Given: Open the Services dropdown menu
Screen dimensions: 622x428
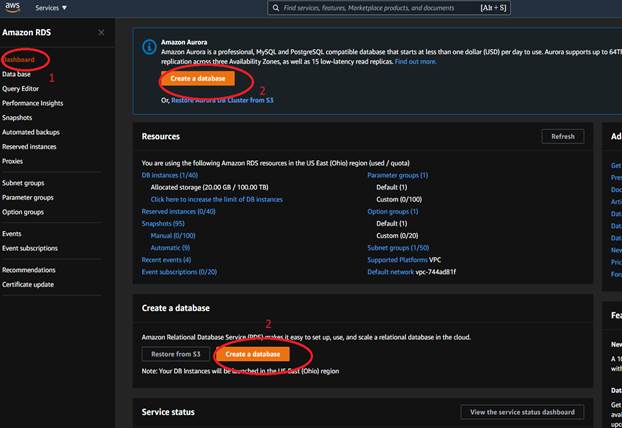Looking at the screenshot, I should pyautogui.click(x=51, y=8).
